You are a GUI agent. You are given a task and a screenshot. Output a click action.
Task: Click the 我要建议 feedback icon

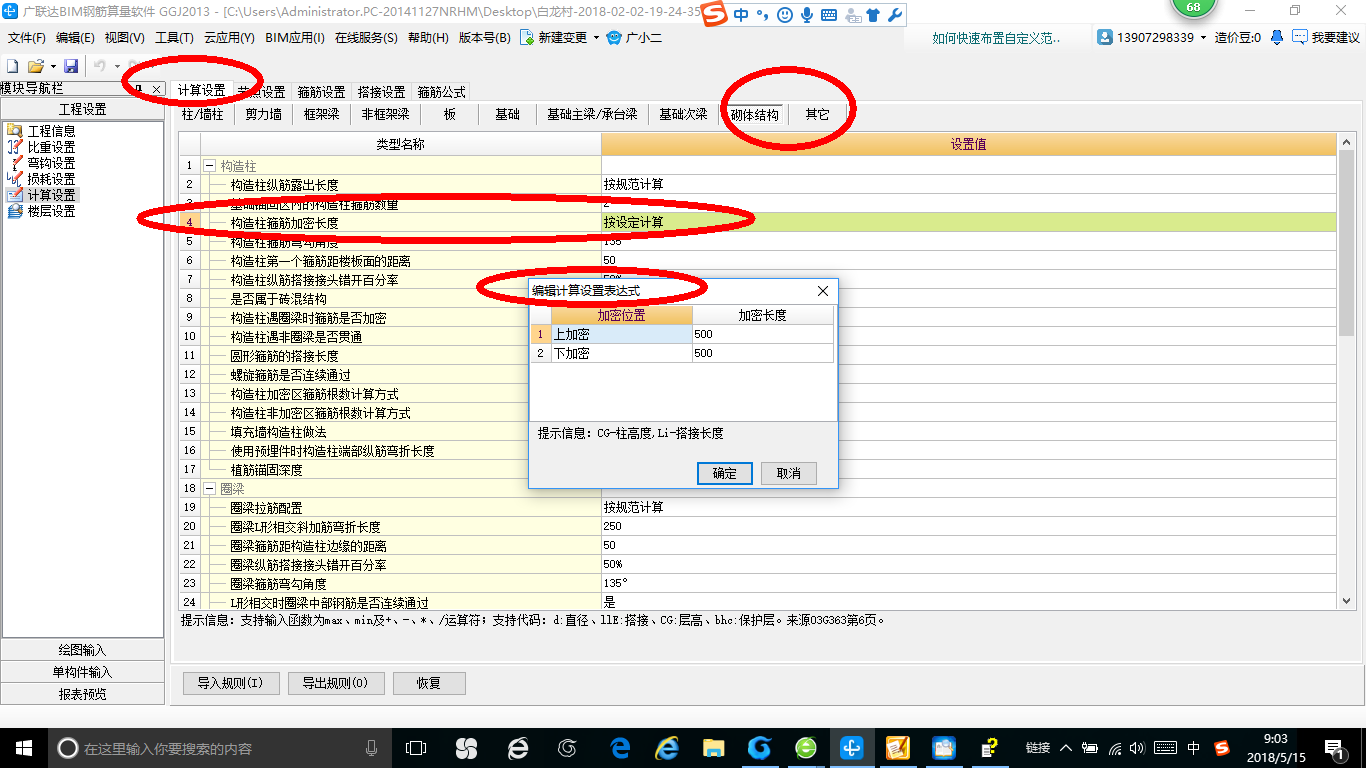[x=1300, y=37]
